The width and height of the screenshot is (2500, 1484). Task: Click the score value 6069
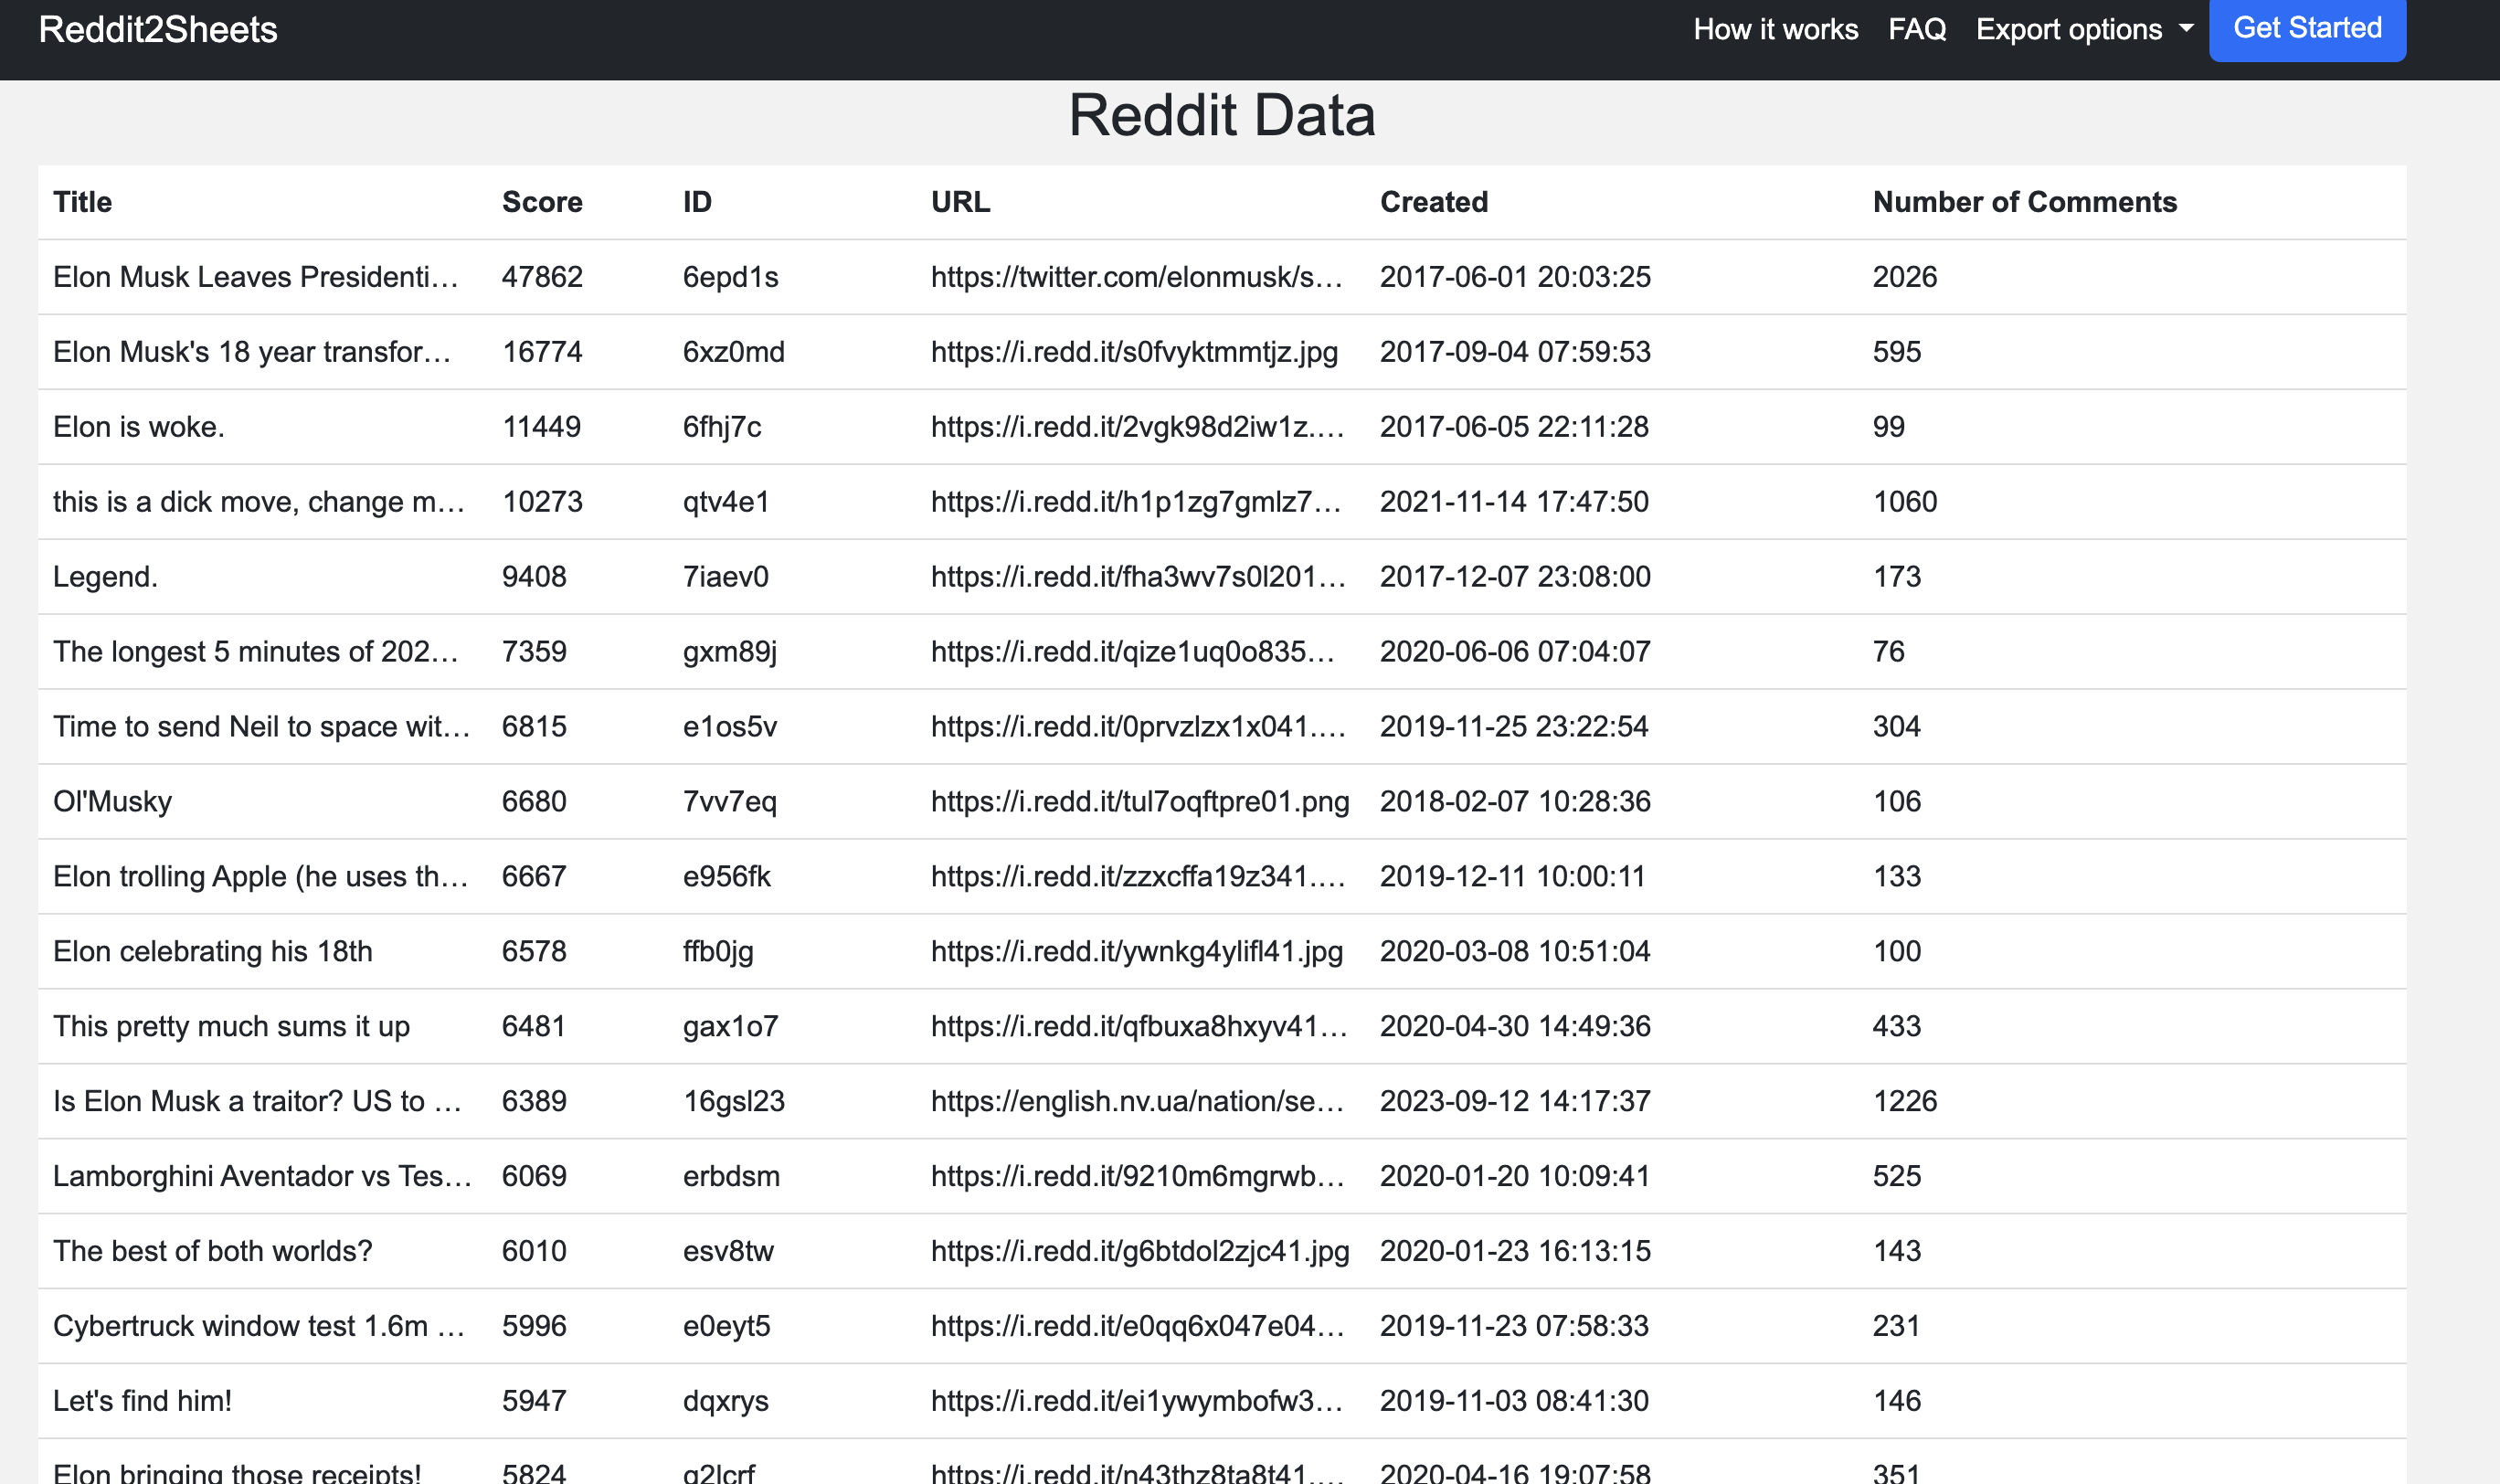click(x=534, y=1177)
